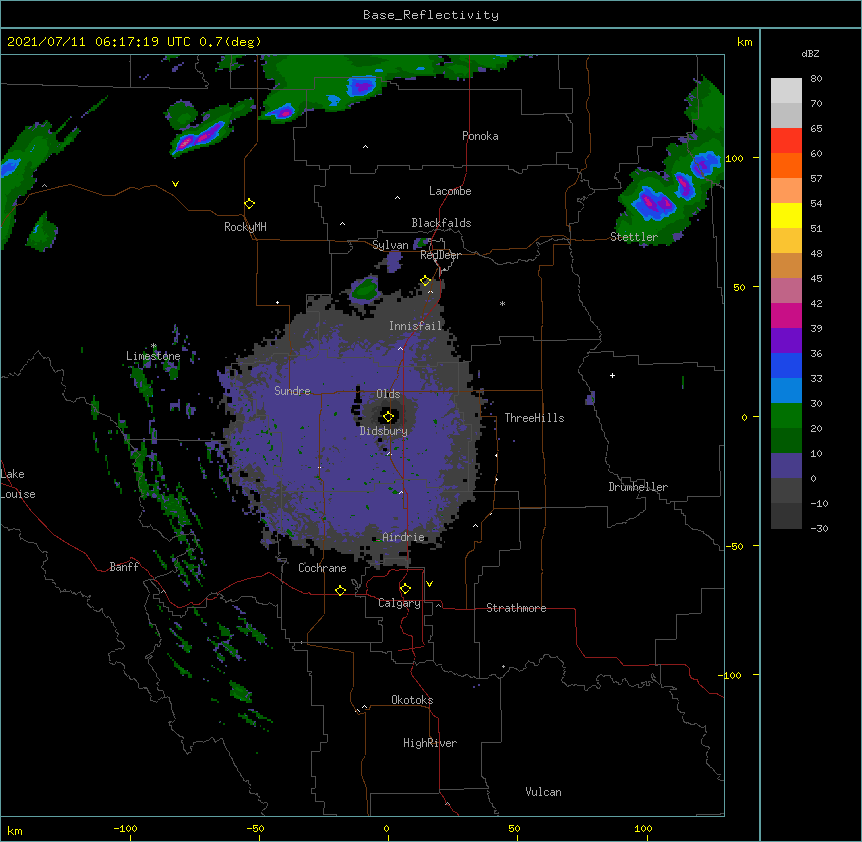Click the Banff label
The width and height of the screenshot is (862, 842).
tap(124, 567)
